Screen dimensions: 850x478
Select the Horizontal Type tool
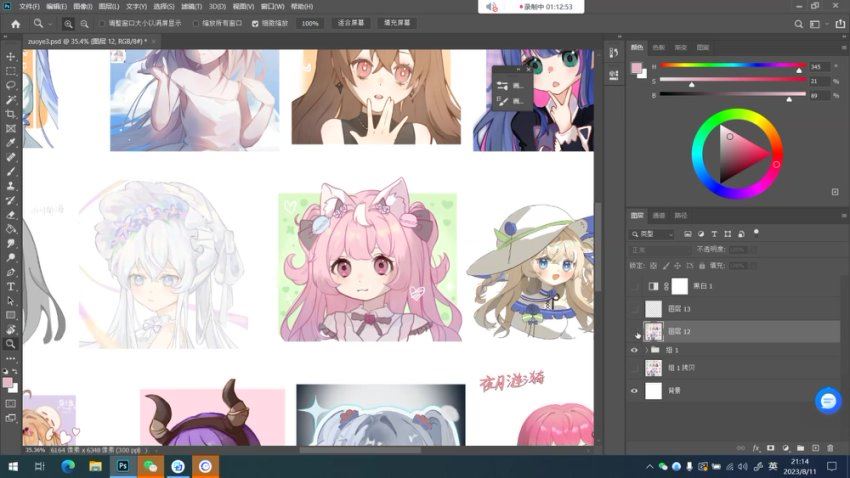(10, 286)
